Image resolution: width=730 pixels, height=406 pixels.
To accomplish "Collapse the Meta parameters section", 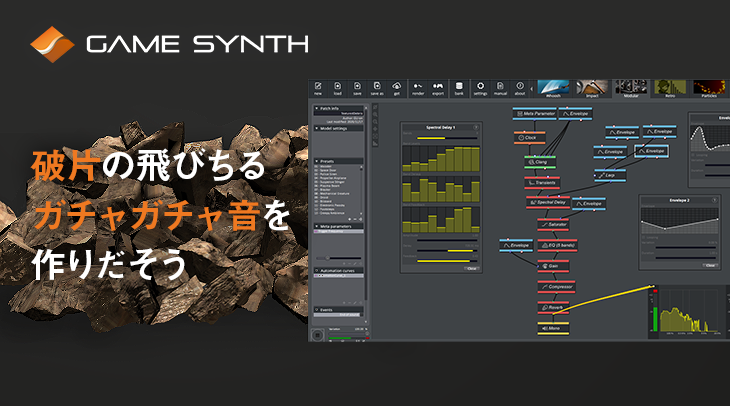I will [317, 226].
